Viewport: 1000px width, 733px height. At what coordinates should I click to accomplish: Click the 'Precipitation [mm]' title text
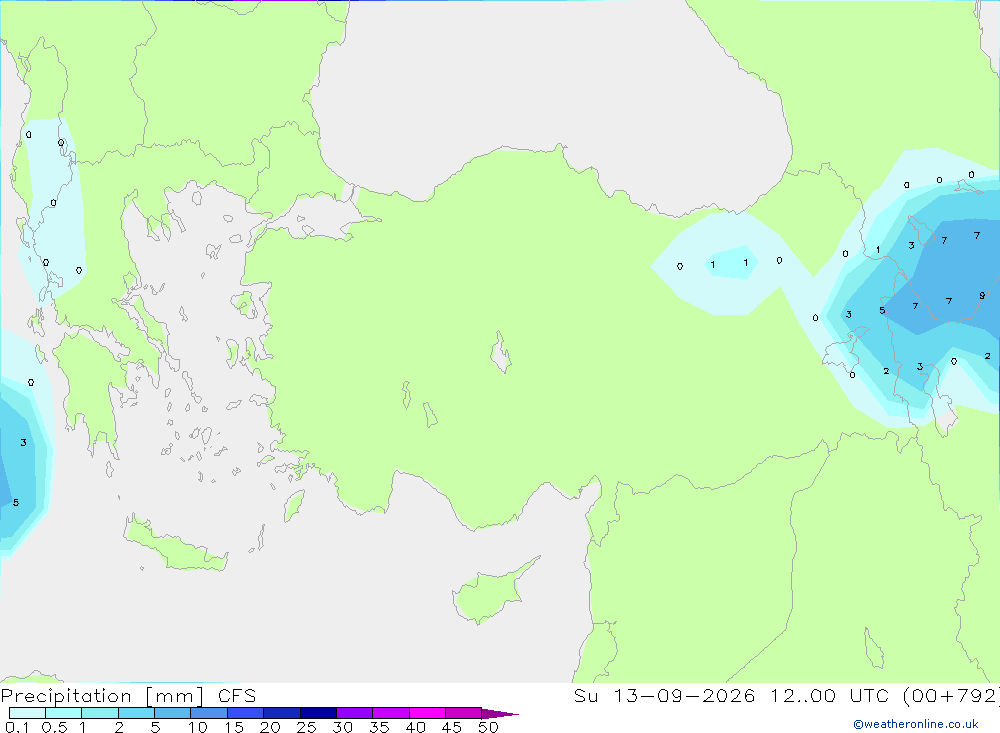[102, 696]
